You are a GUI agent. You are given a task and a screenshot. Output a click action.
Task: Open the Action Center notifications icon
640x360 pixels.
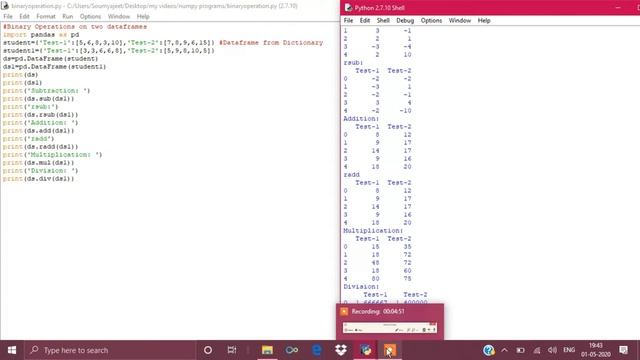coord(623,350)
